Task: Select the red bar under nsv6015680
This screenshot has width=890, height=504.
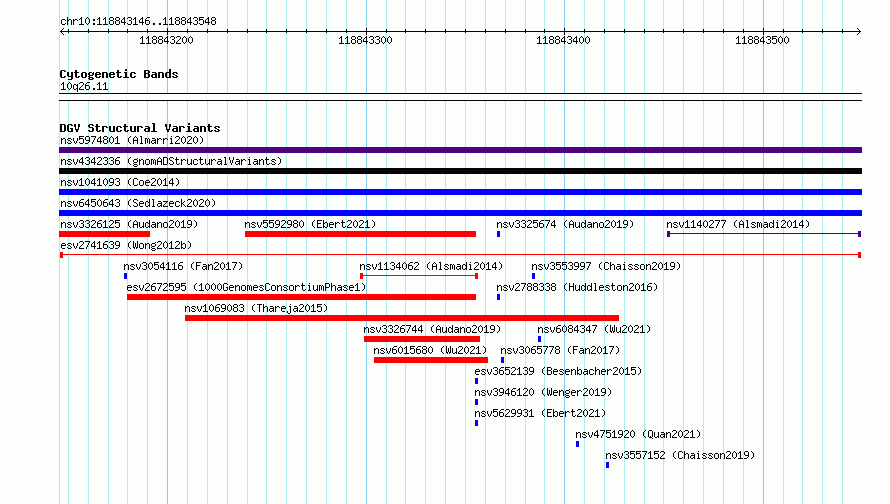Action: [x=431, y=360]
